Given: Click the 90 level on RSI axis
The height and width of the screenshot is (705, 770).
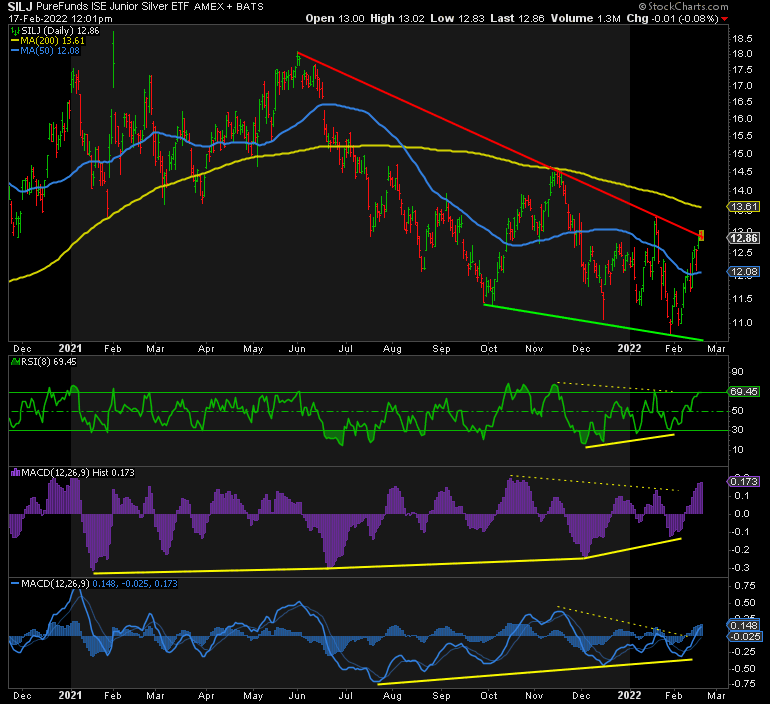Looking at the screenshot, I should pos(738,372).
